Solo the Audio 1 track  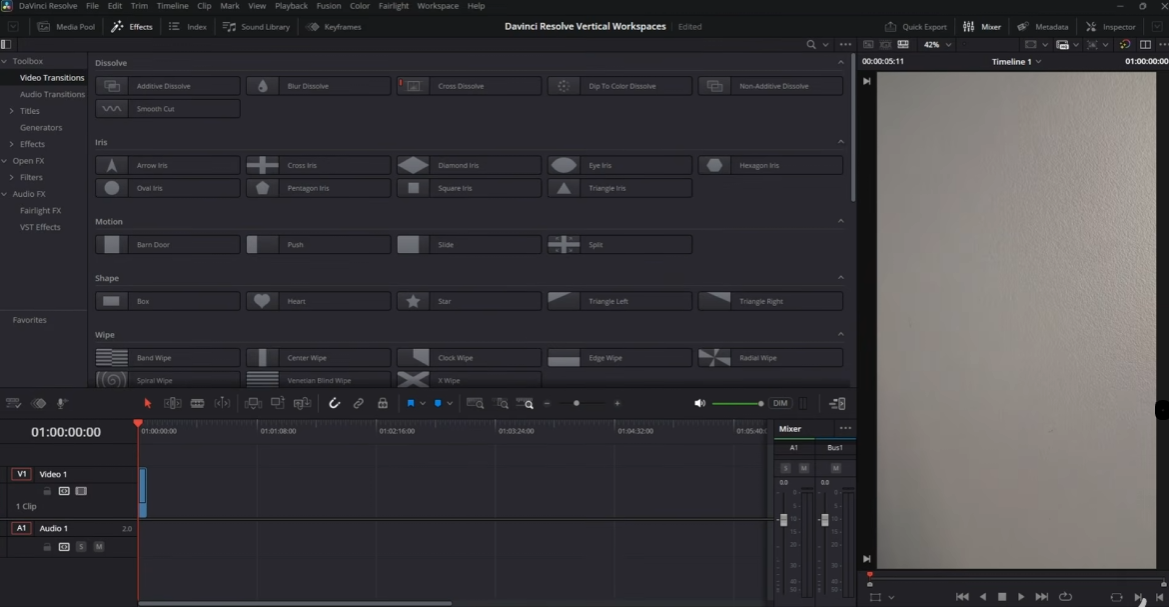point(81,547)
